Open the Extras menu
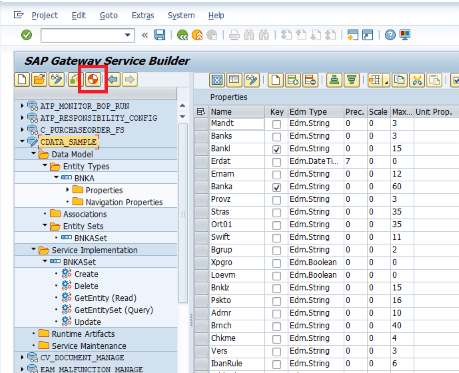459x373 pixels. click(143, 15)
